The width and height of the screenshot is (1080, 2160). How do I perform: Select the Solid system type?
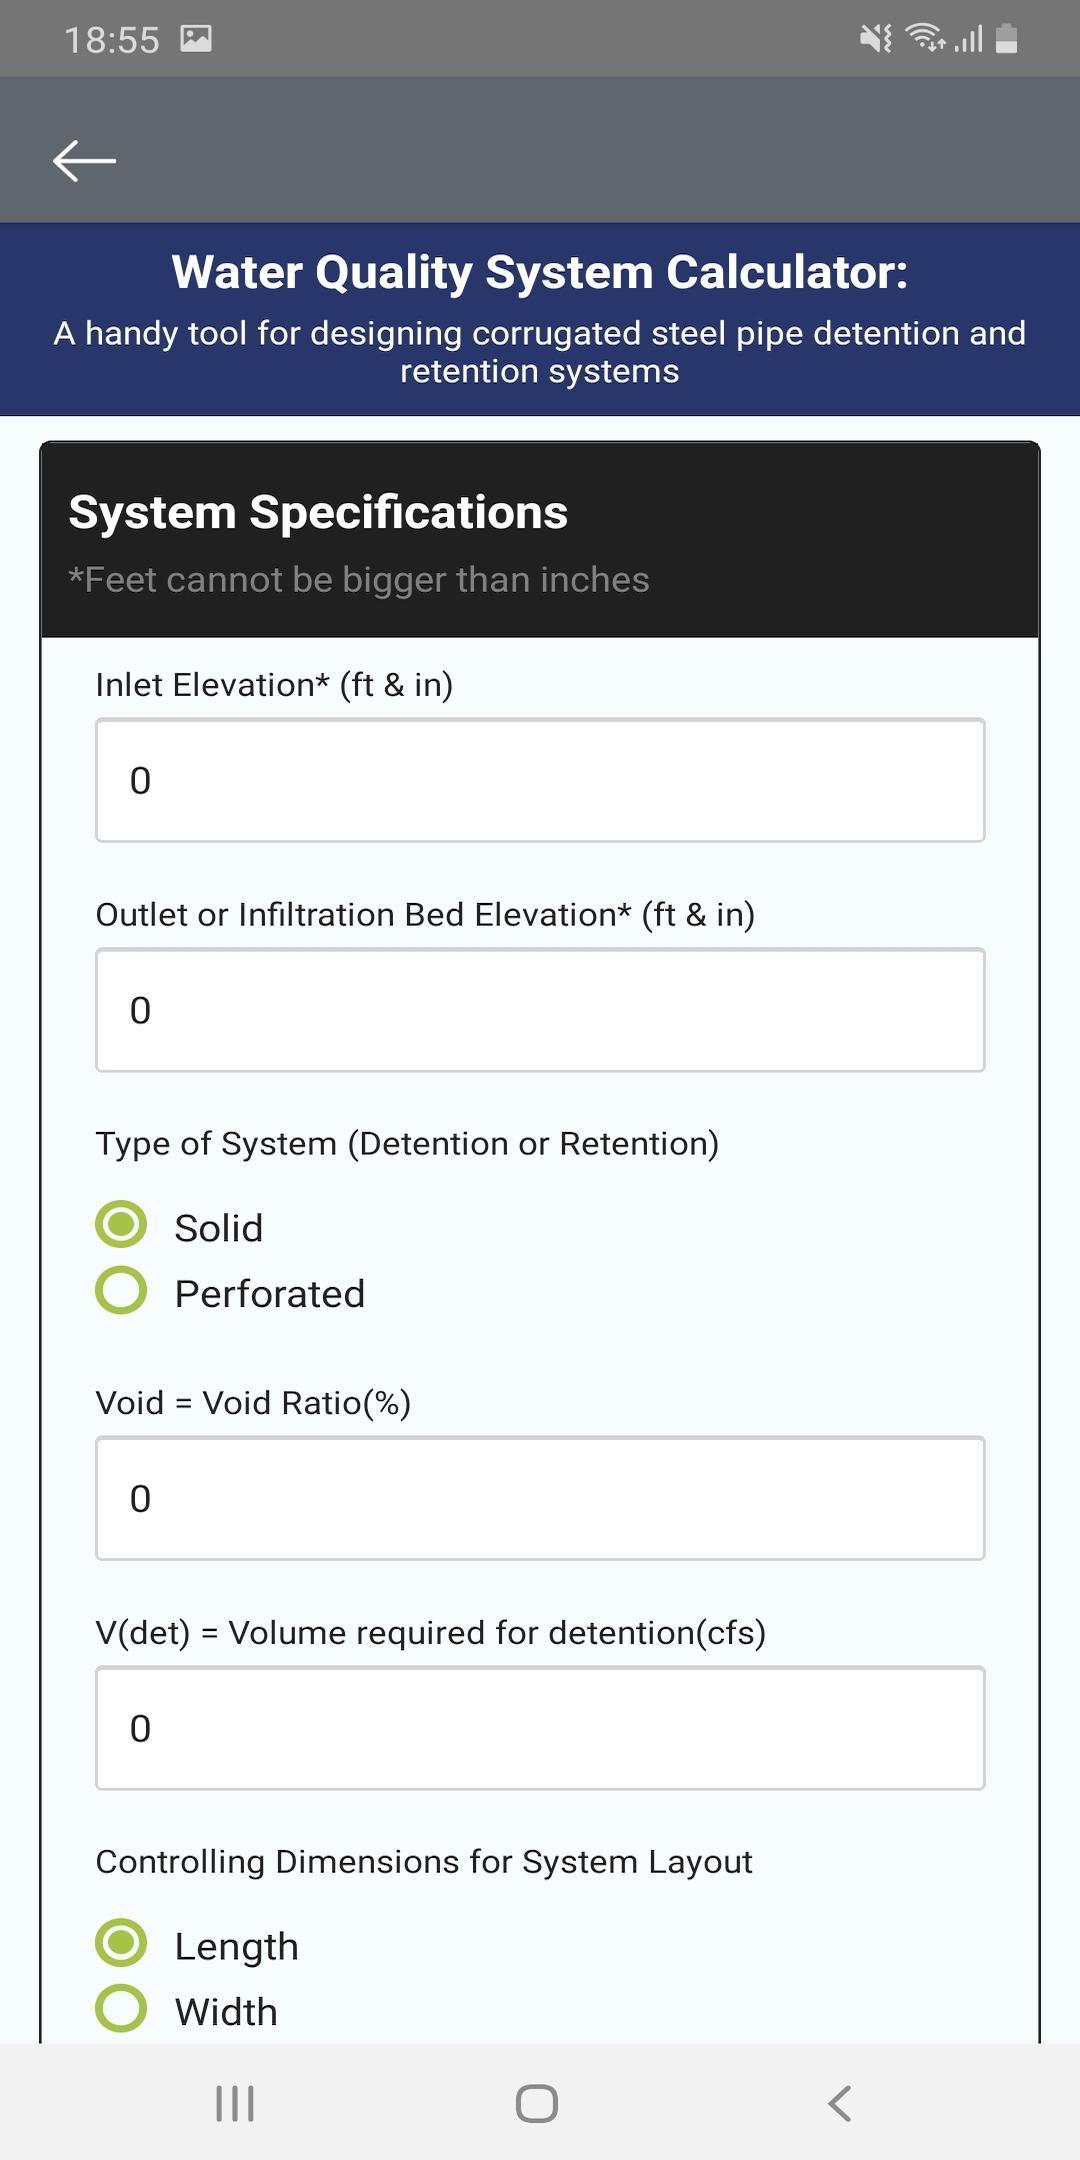180,1227
